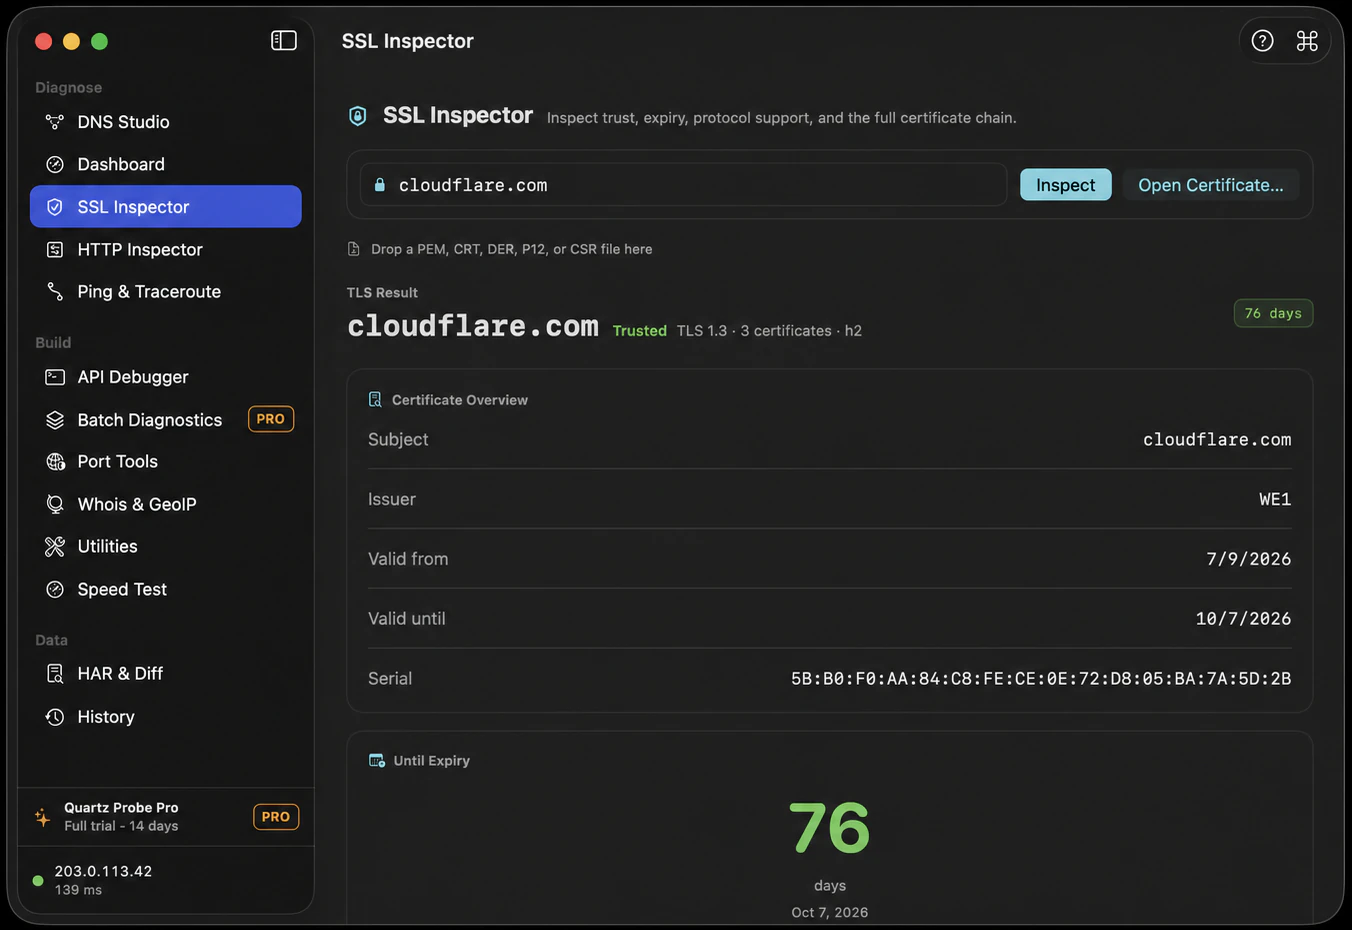Click the 'TLS 1.3 · 3 certificates · h2' text
This screenshot has height=930, width=1352.
pyautogui.click(x=769, y=331)
